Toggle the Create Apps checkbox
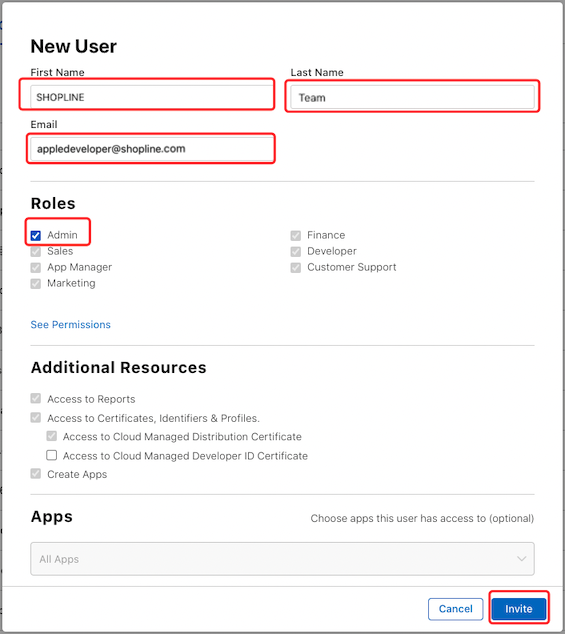 [x=36, y=474]
